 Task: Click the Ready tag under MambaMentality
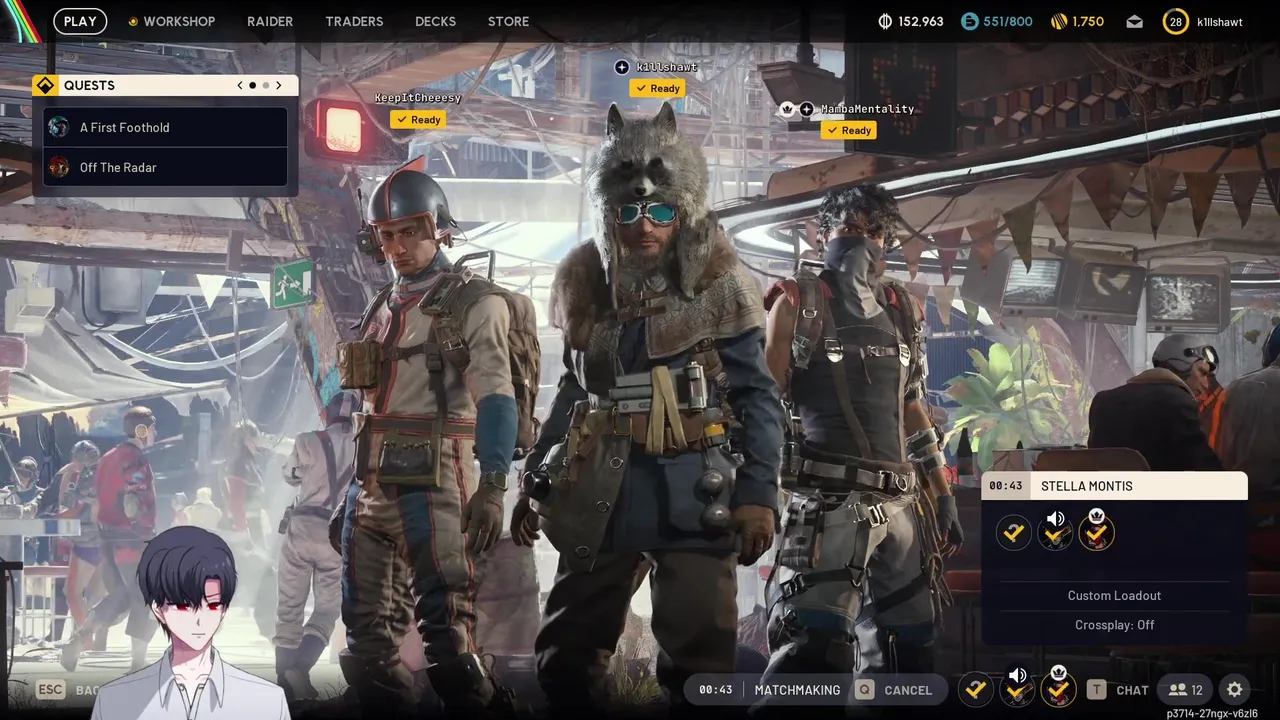pos(849,130)
